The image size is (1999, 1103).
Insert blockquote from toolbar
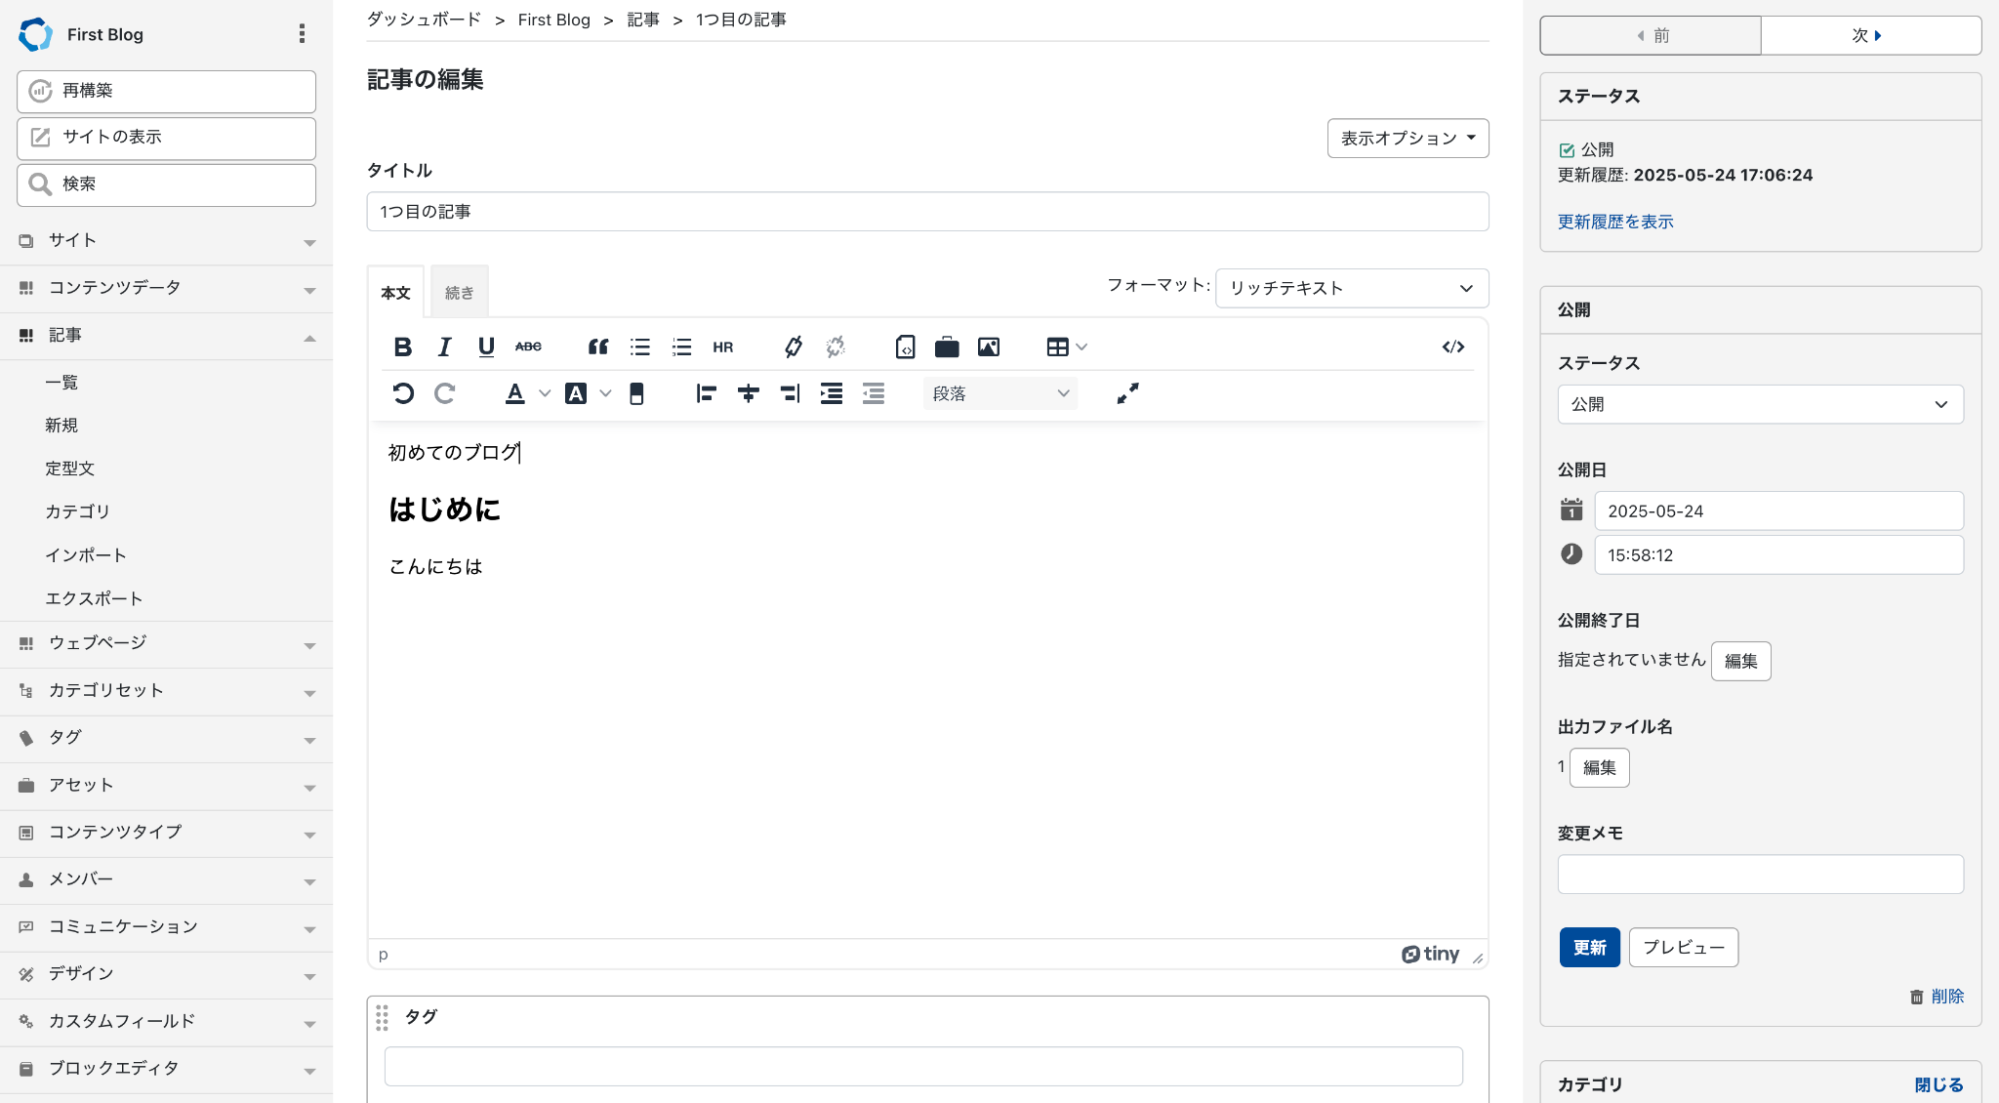[x=598, y=347]
